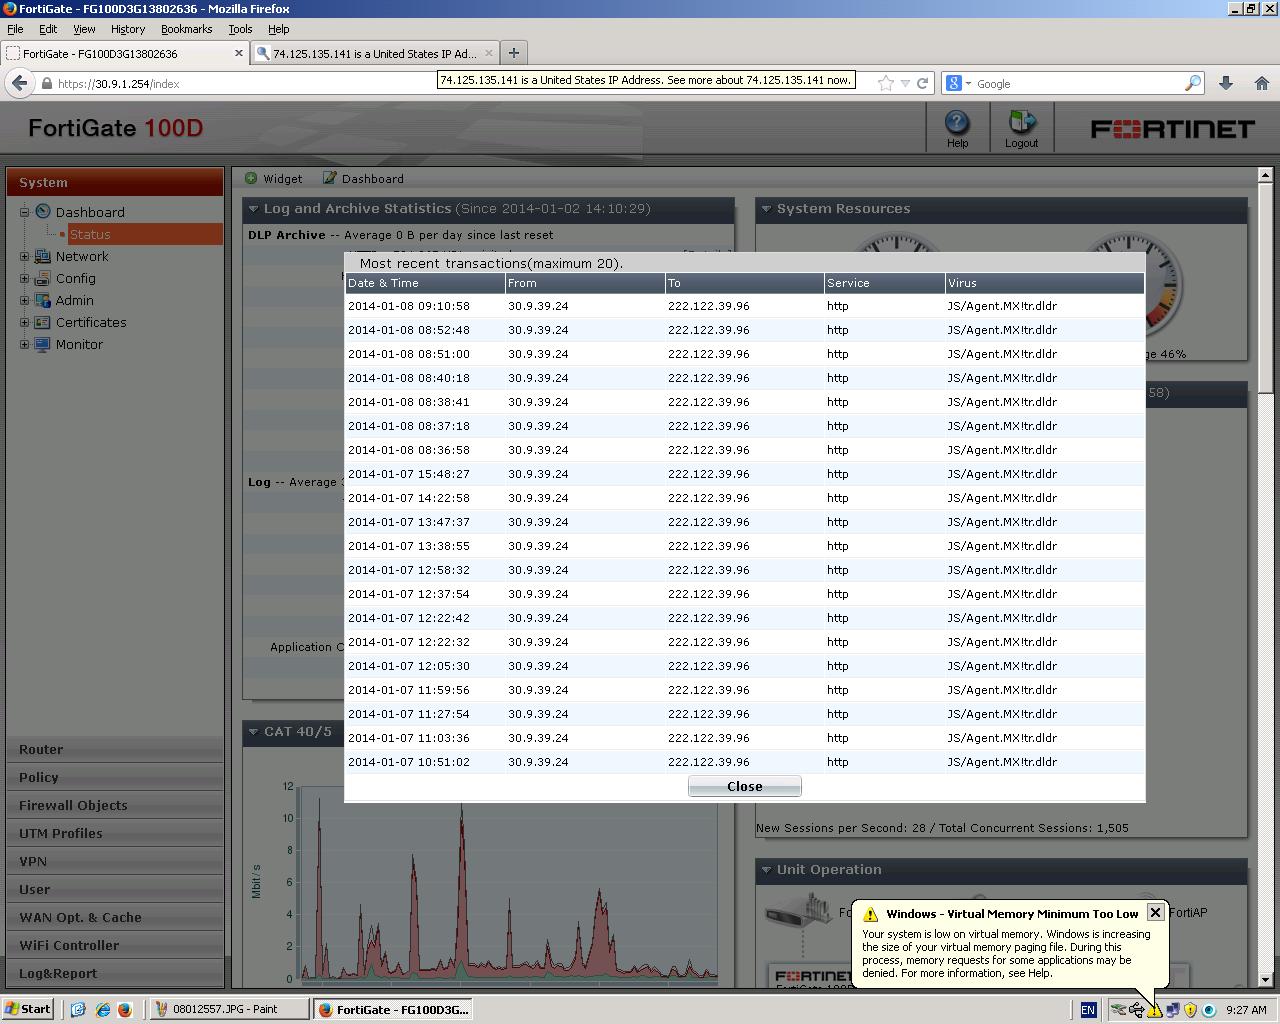Click the Dashboard edit icon
Screen dimensions: 1280x1024
[x=329, y=178]
